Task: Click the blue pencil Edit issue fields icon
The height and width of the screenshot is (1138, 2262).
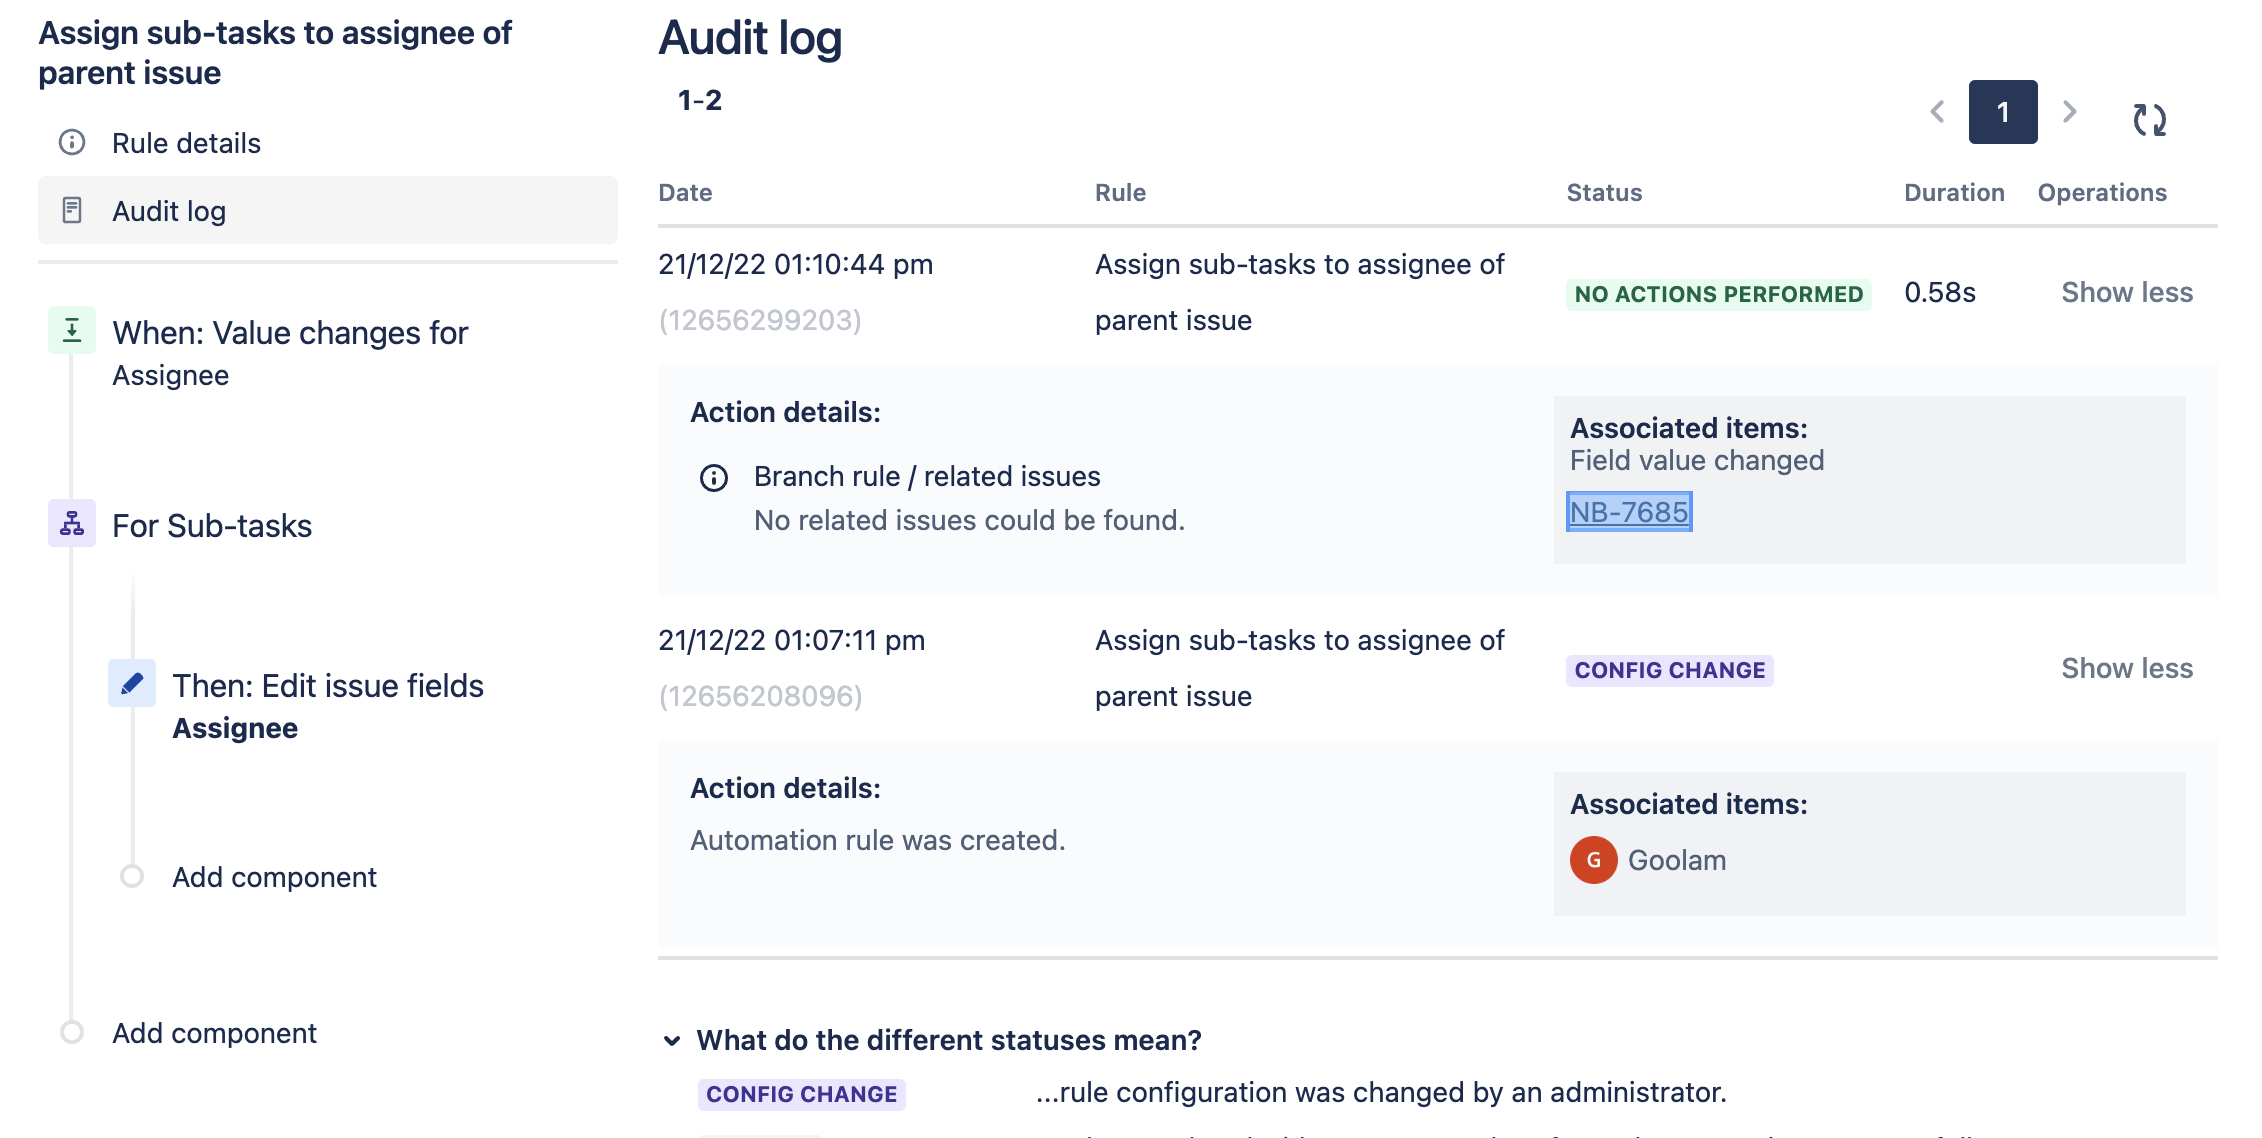Action: point(132,684)
